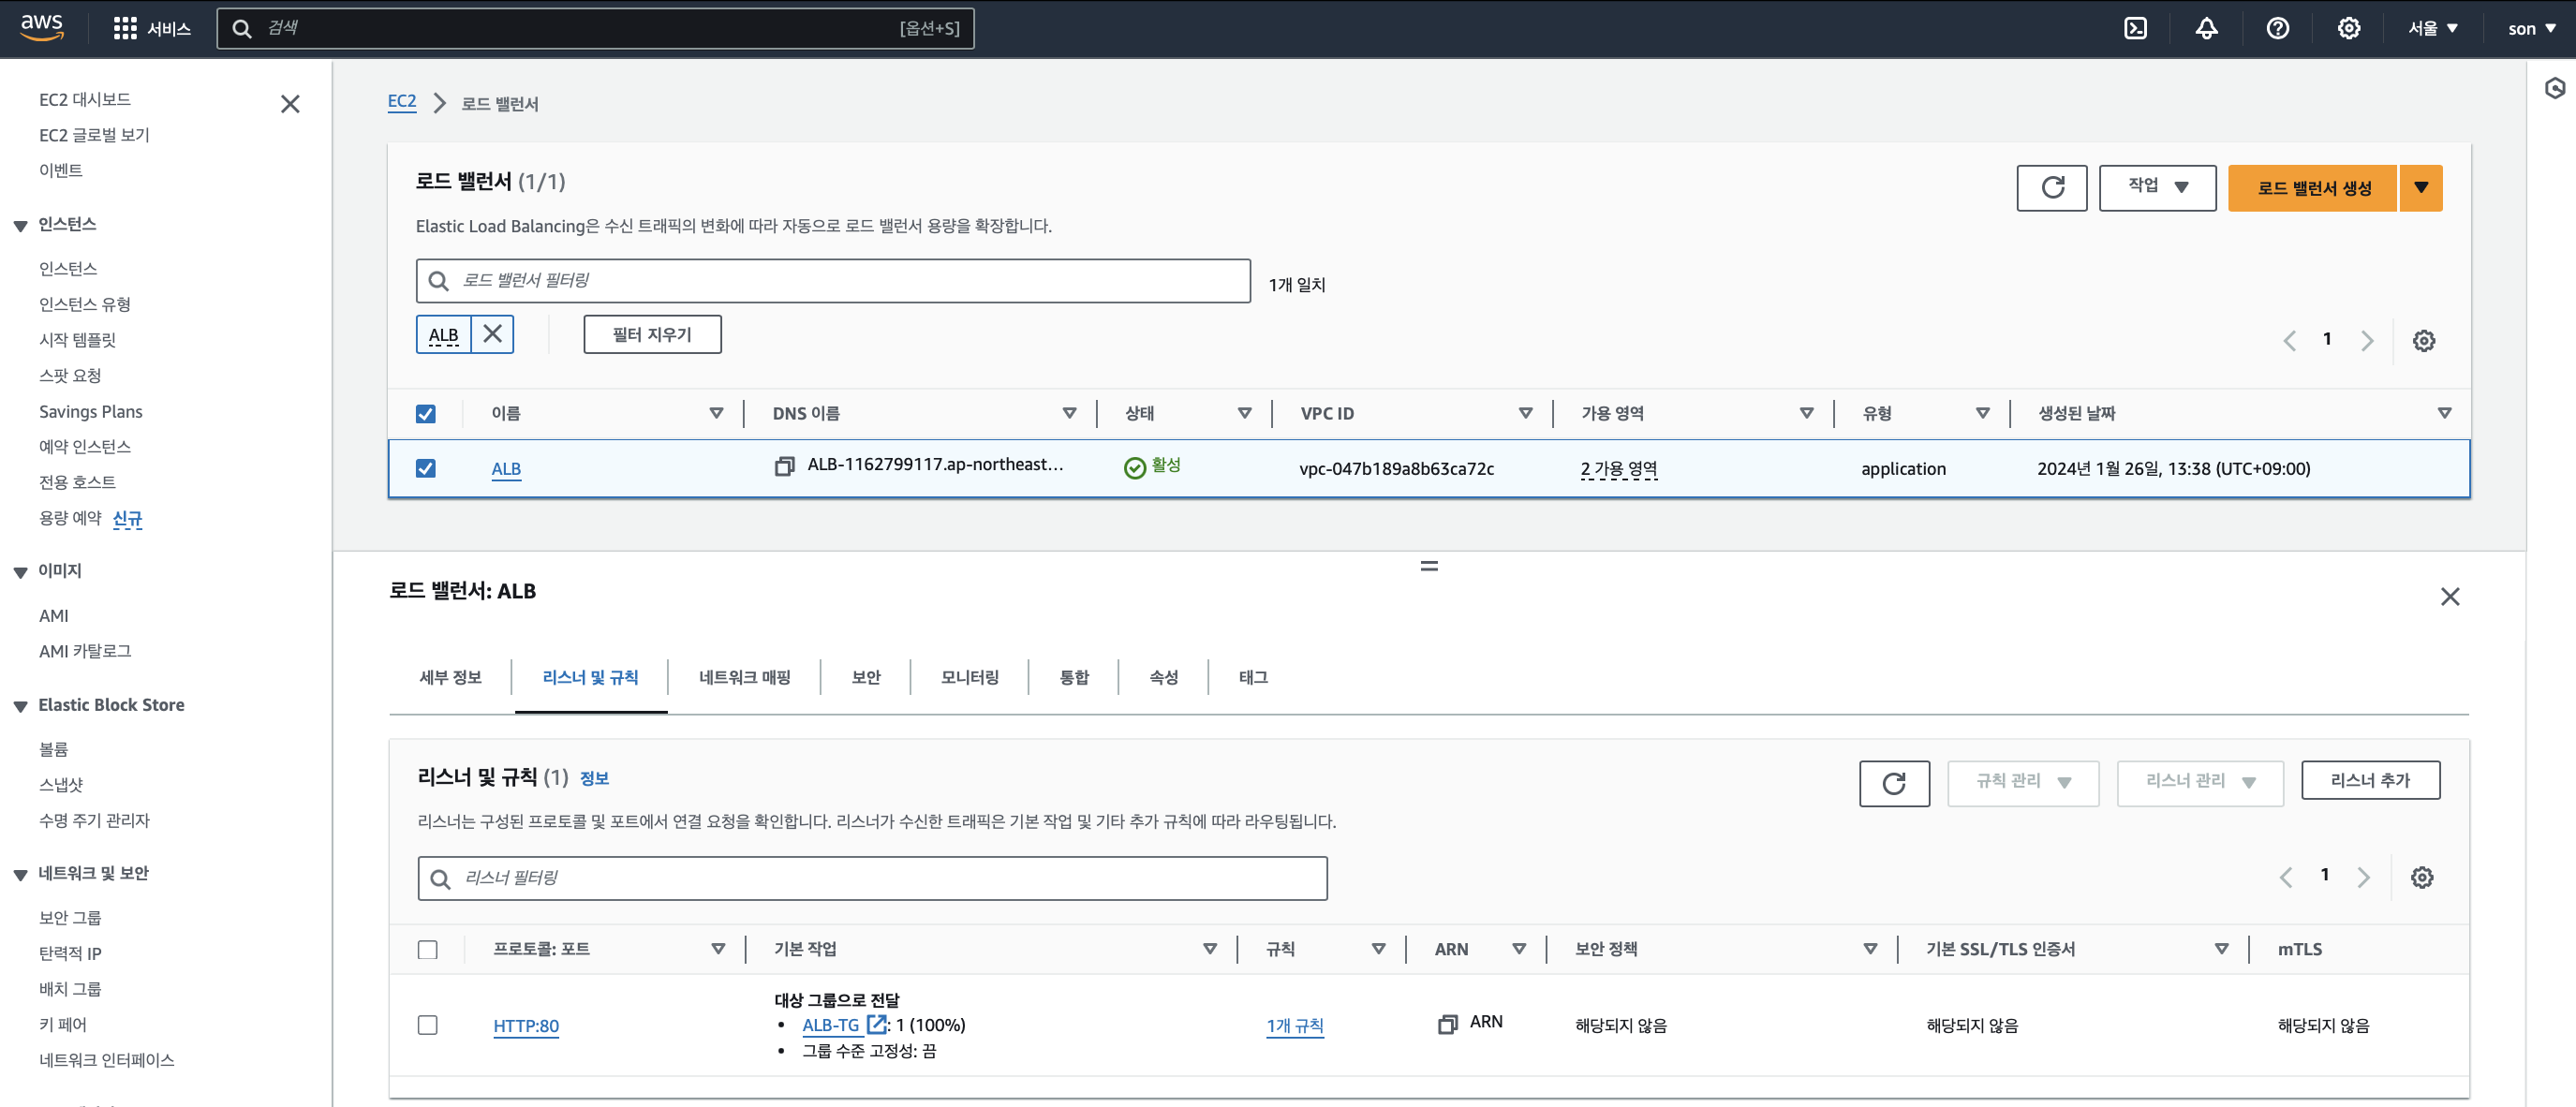
Task: Go to next page of load balancers
Action: (2366, 341)
